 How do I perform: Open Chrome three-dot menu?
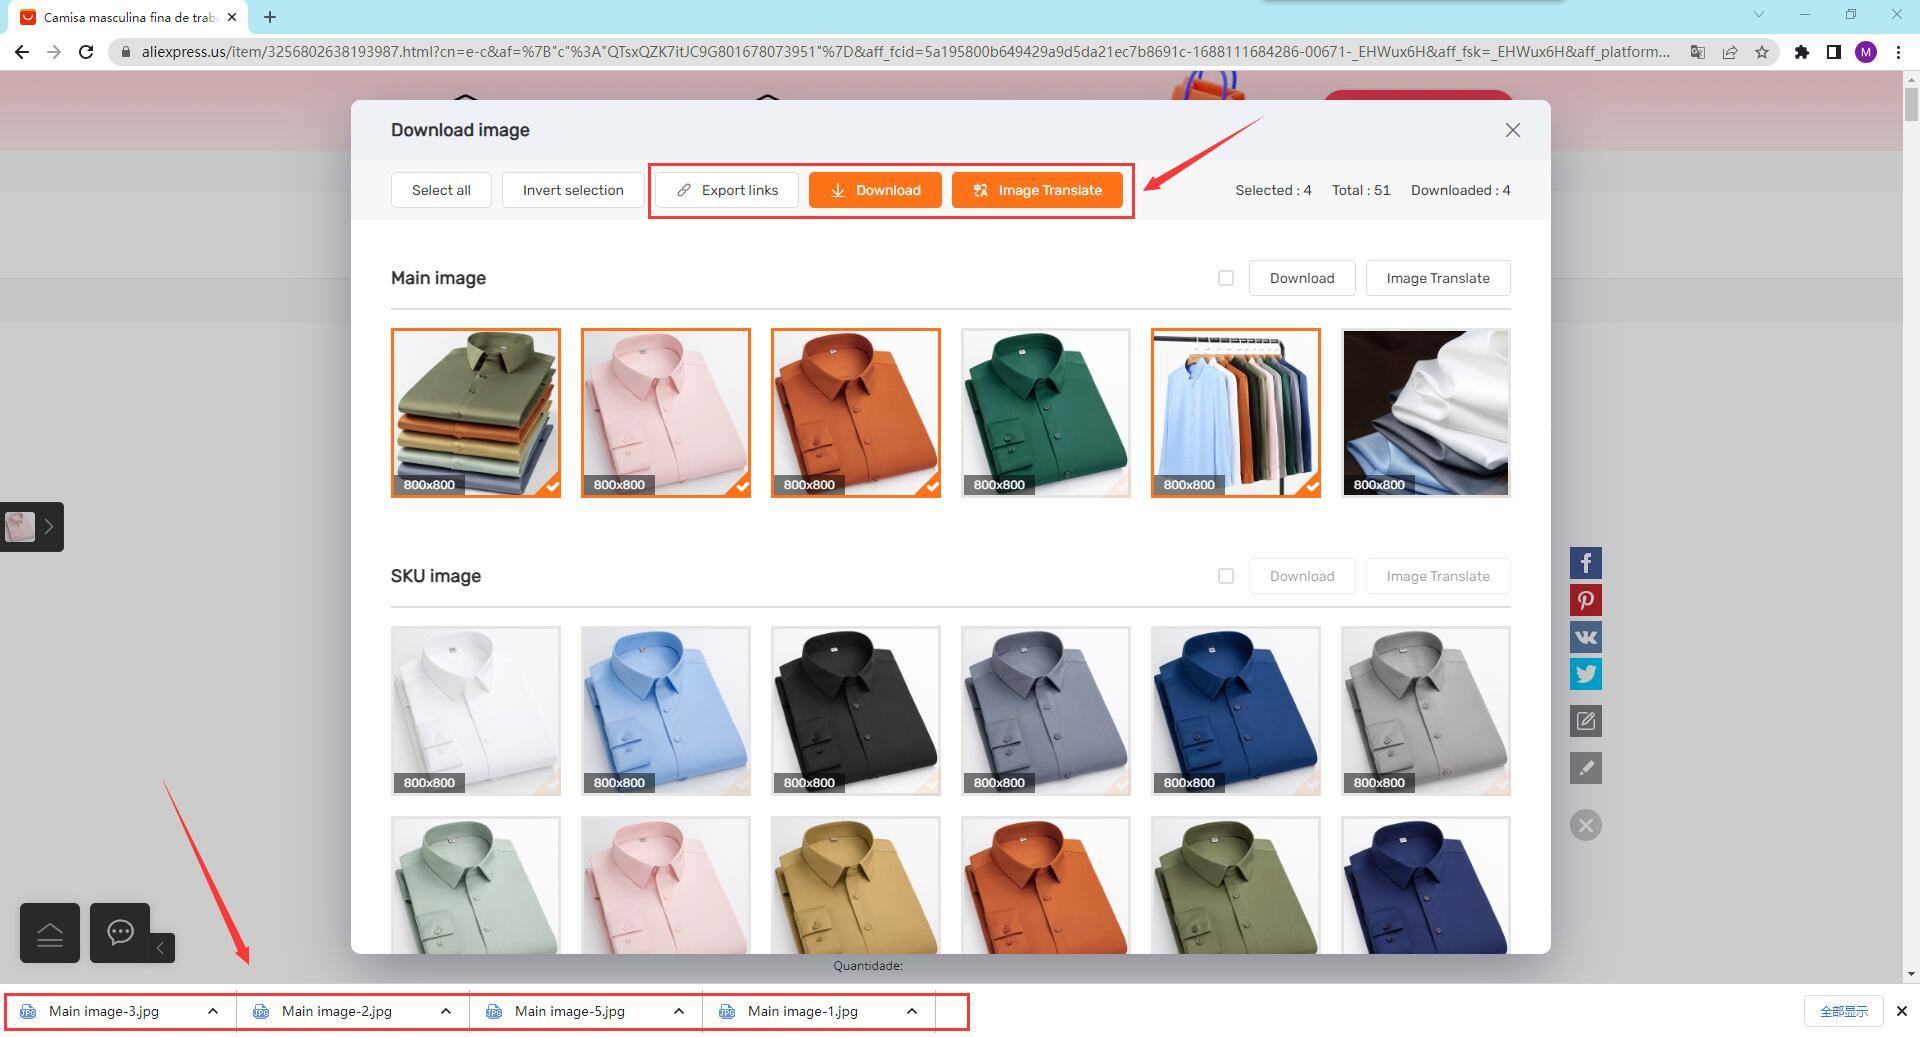(x=1898, y=52)
